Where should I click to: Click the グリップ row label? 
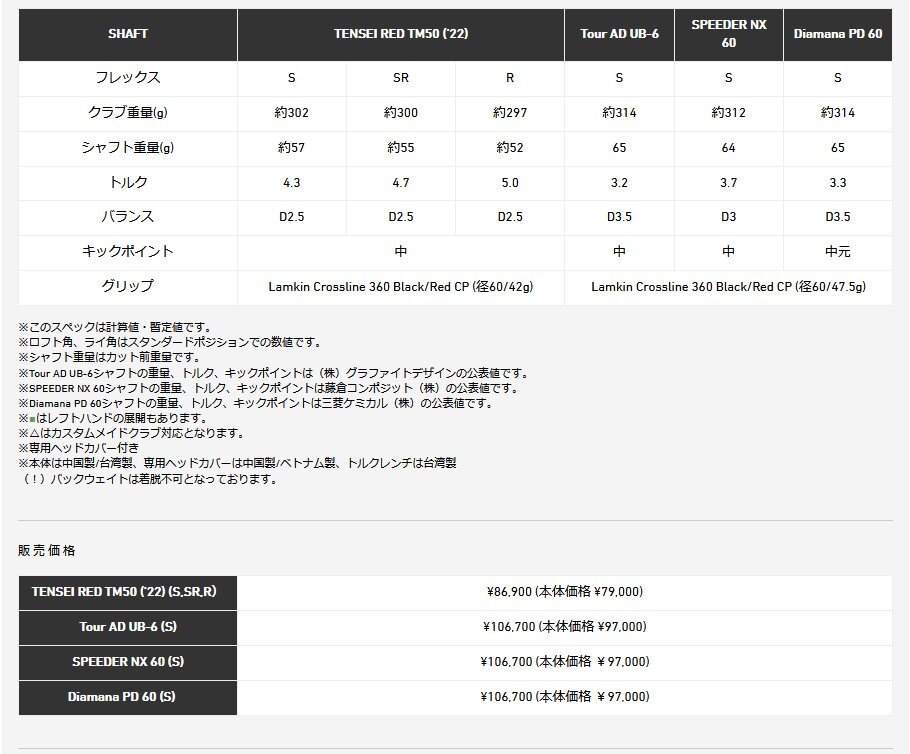(x=128, y=287)
